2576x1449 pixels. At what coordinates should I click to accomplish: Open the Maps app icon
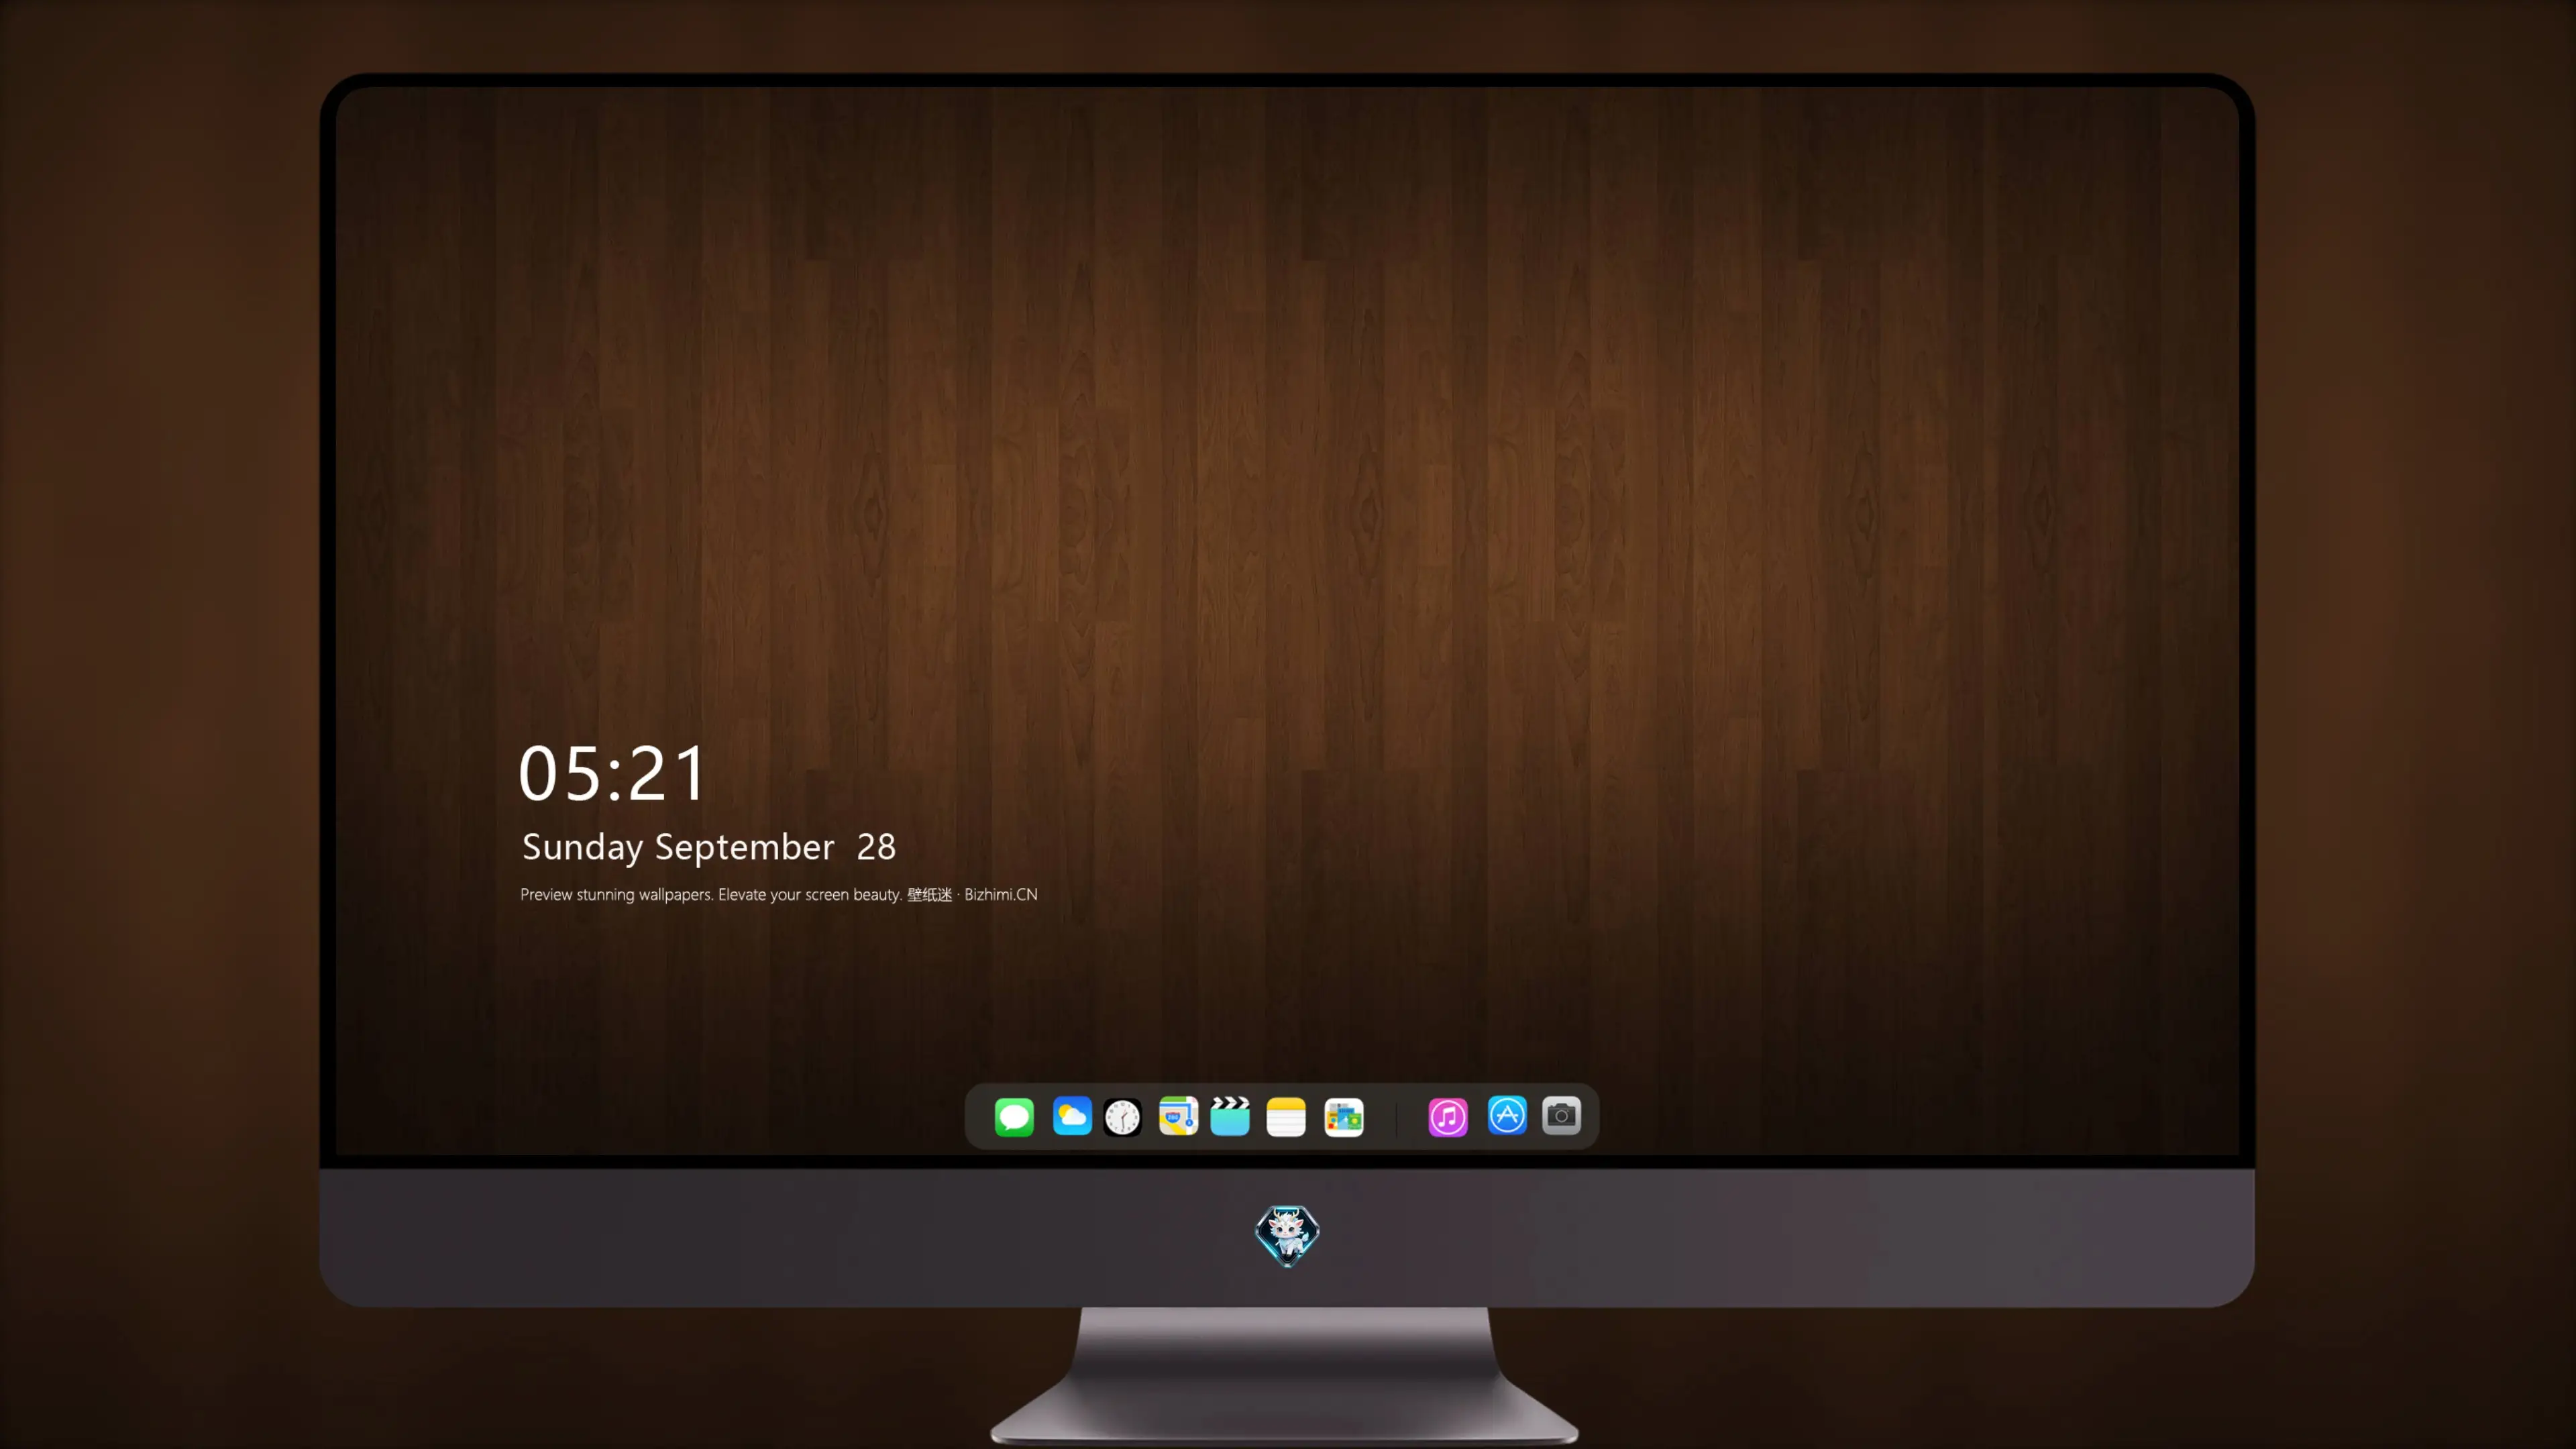tap(1178, 1116)
